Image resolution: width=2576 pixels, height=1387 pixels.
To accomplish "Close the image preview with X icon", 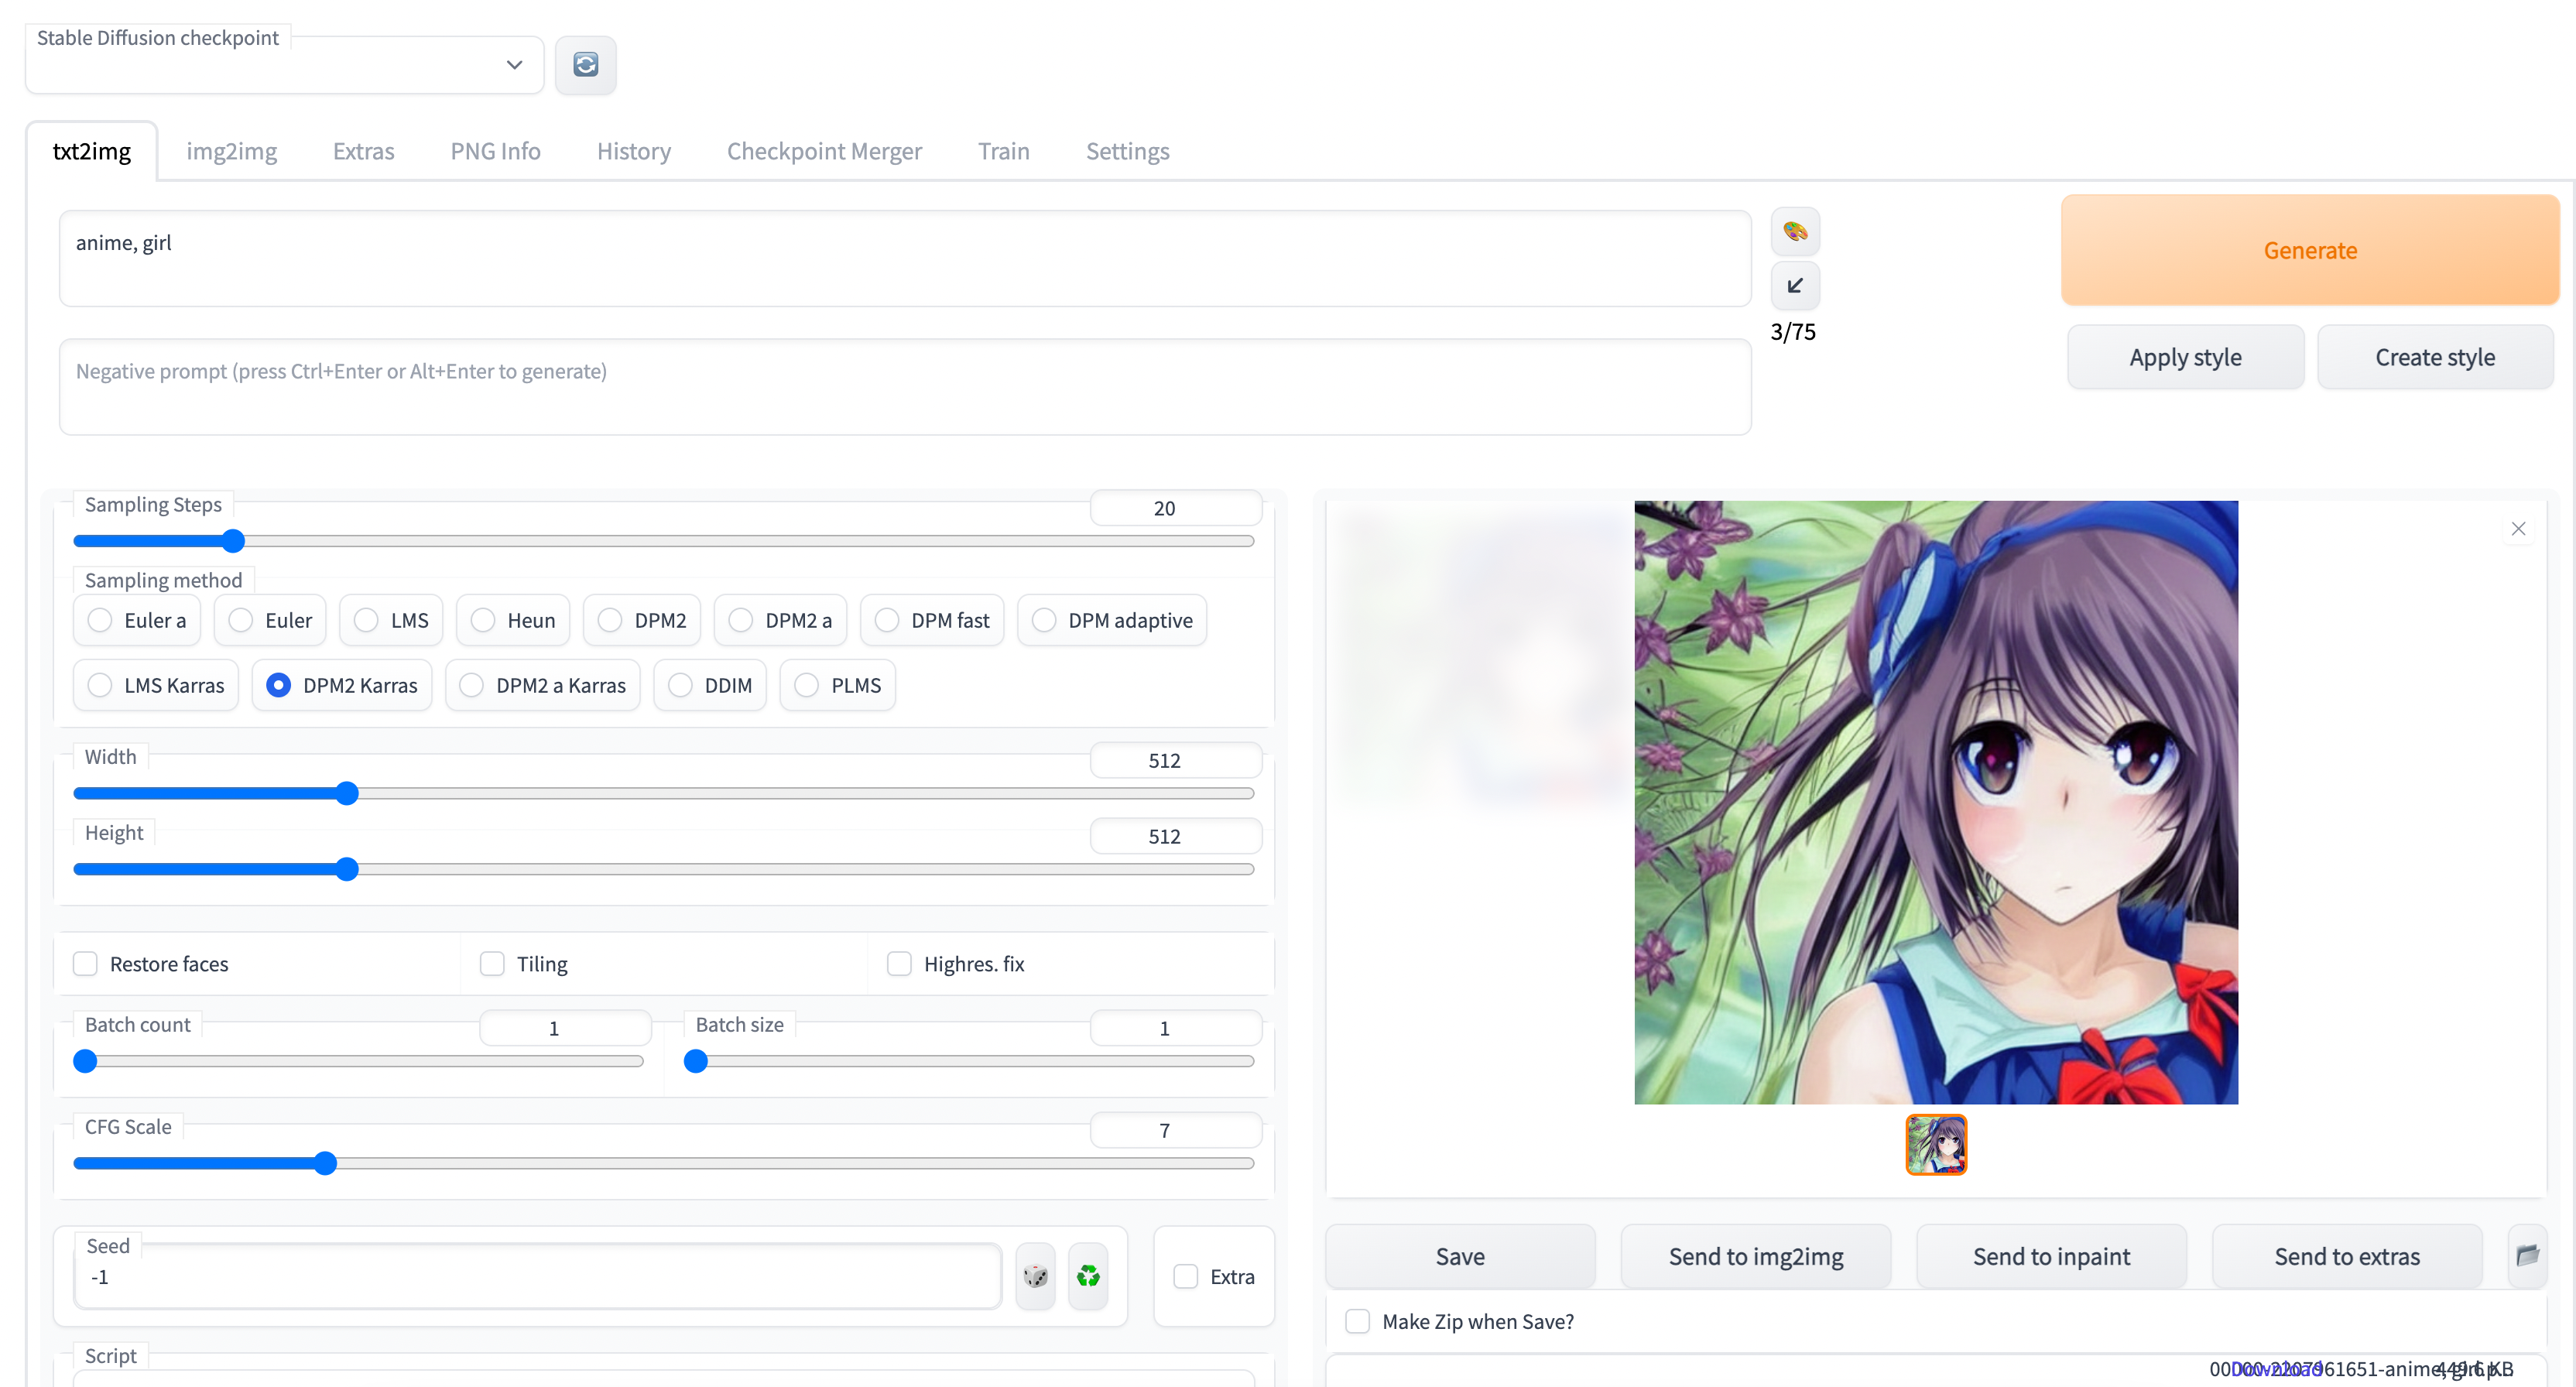I will tap(2517, 529).
